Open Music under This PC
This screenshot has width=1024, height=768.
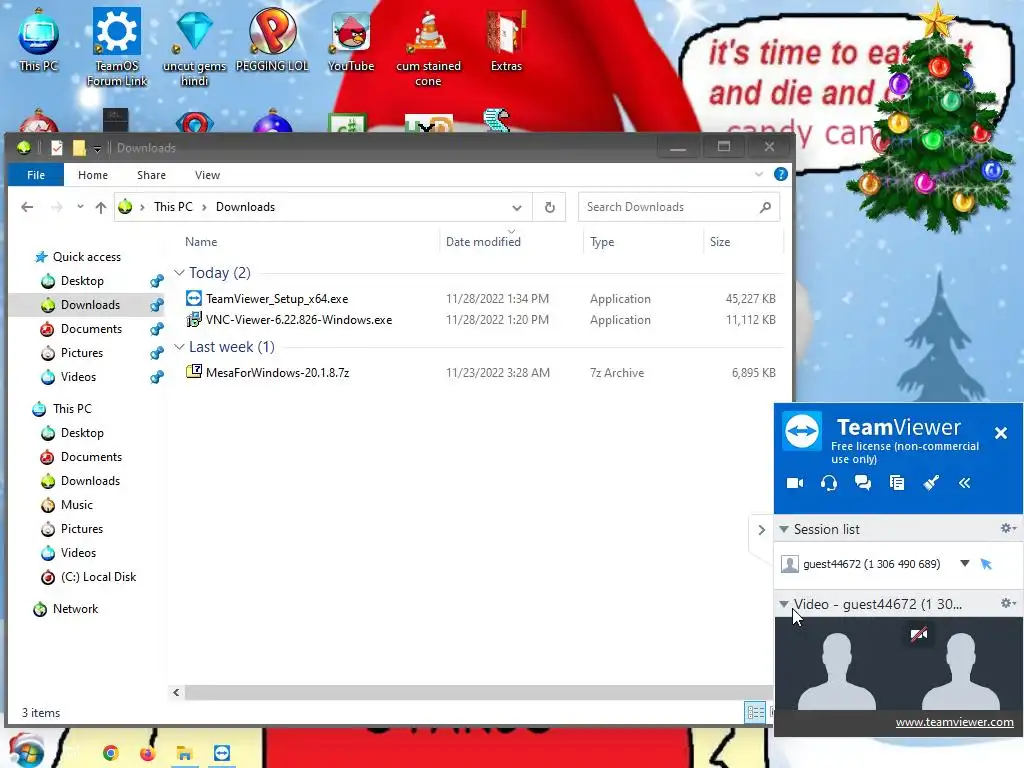[76, 505]
